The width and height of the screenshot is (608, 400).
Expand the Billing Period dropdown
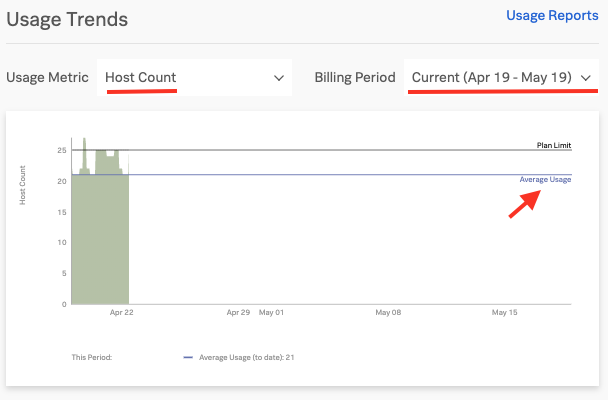(x=501, y=77)
